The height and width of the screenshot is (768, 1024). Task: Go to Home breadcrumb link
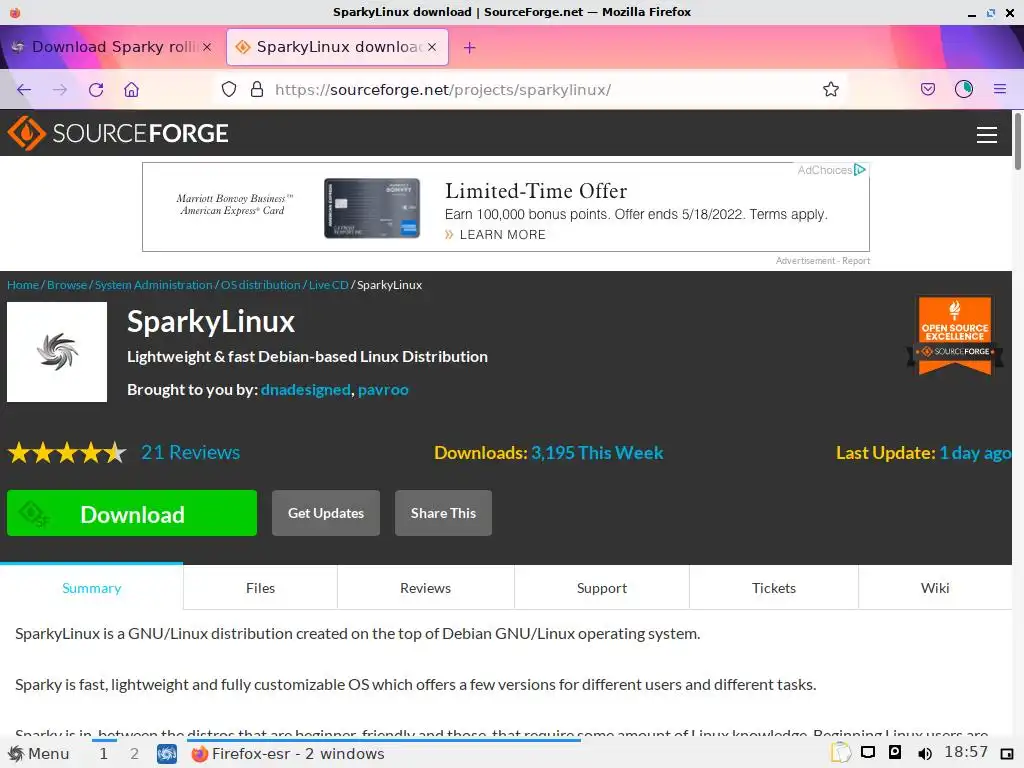(23, 285)
